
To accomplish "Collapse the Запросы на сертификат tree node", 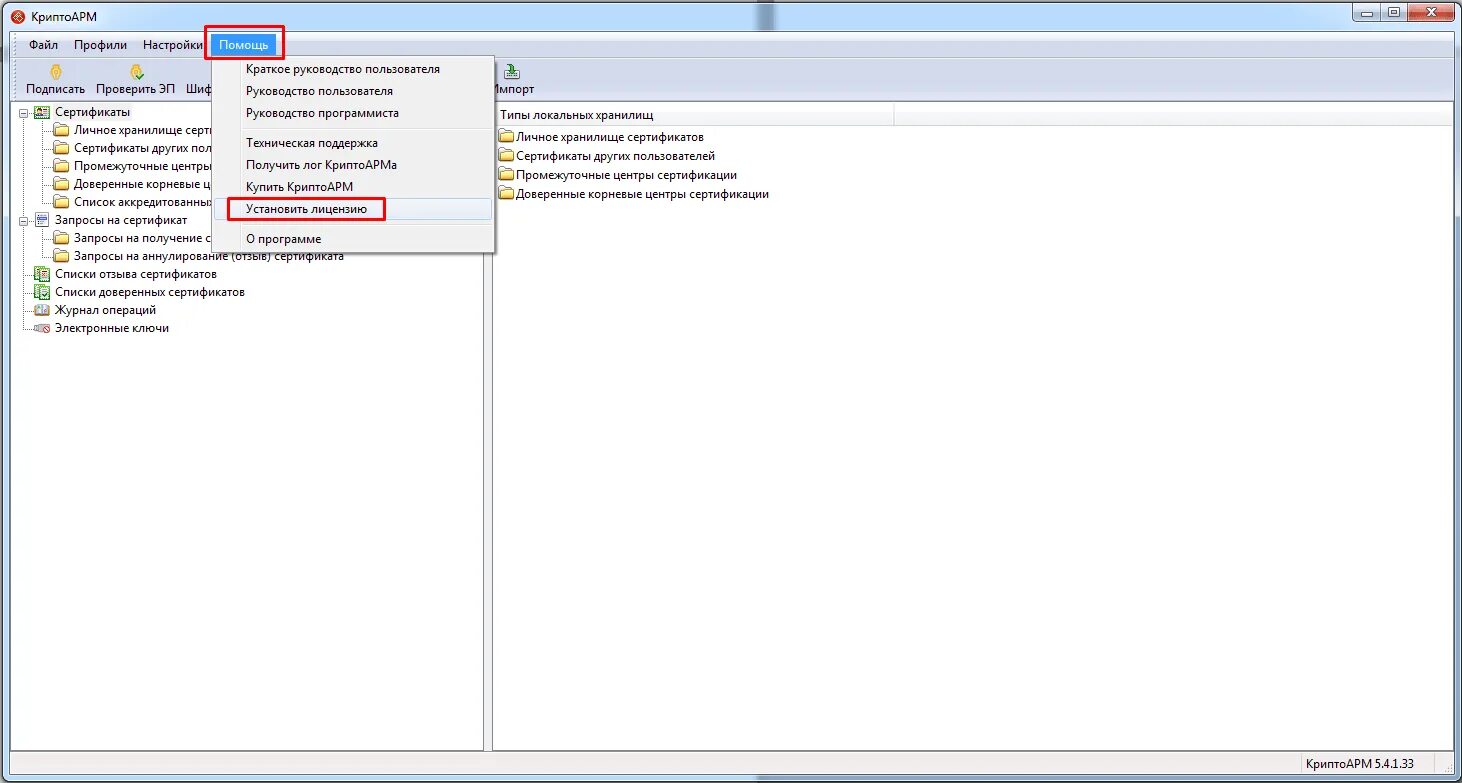I will point(24,221).
